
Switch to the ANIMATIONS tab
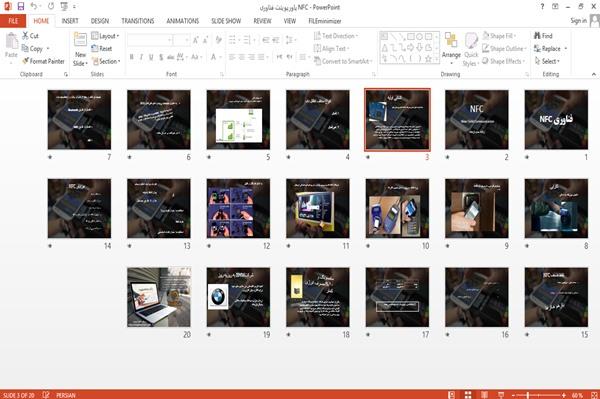pos(183,21)
